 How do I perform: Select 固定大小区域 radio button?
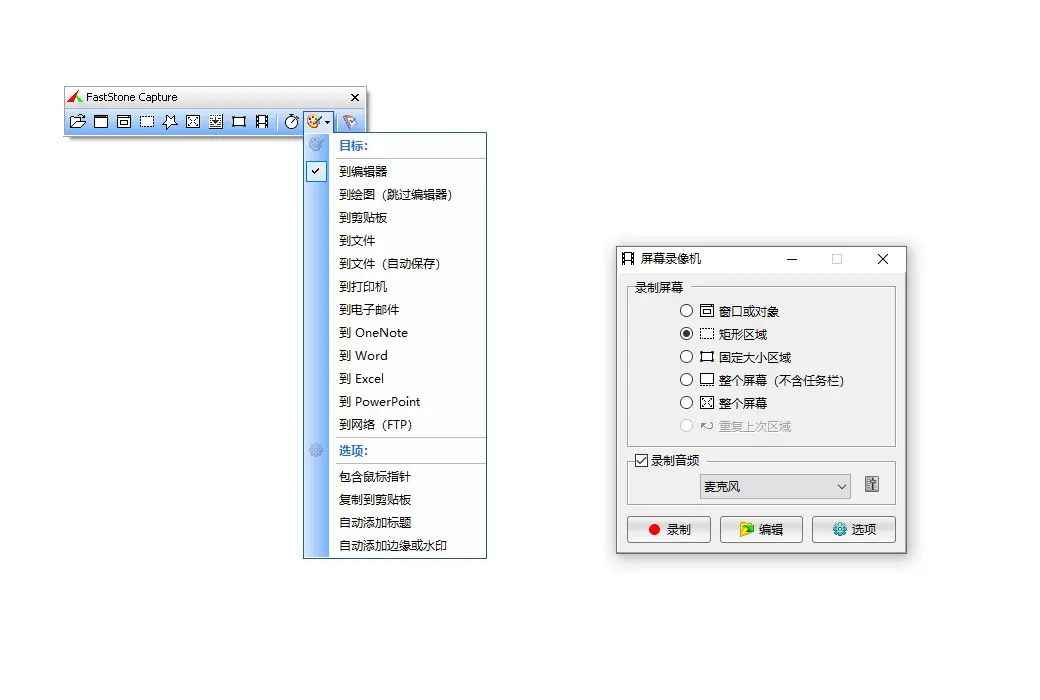(686, 357)
